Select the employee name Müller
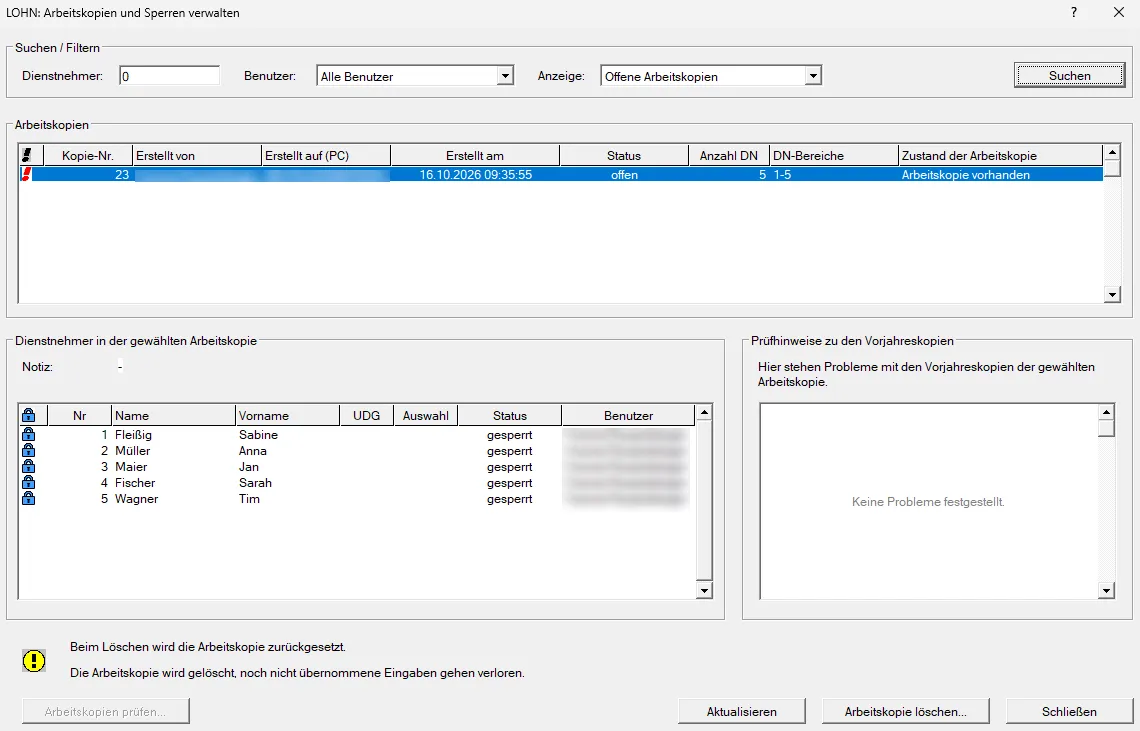This screenshot has width=1140, height=731. (132, 451)
